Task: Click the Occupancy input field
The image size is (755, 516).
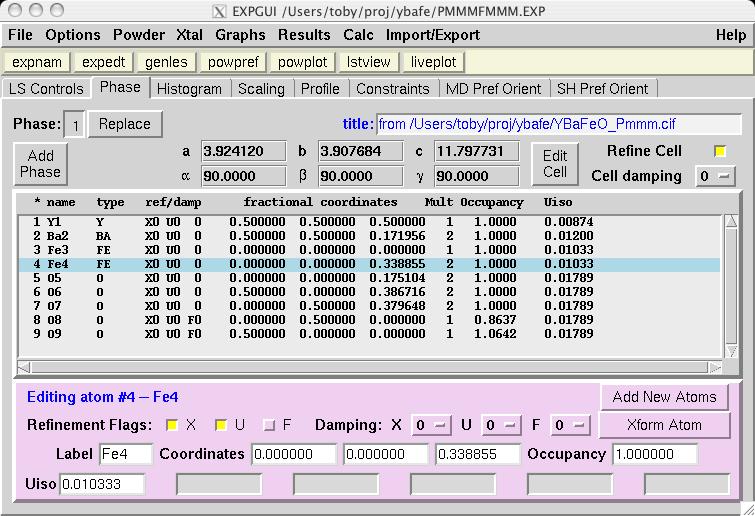Action: click(655, 454)
